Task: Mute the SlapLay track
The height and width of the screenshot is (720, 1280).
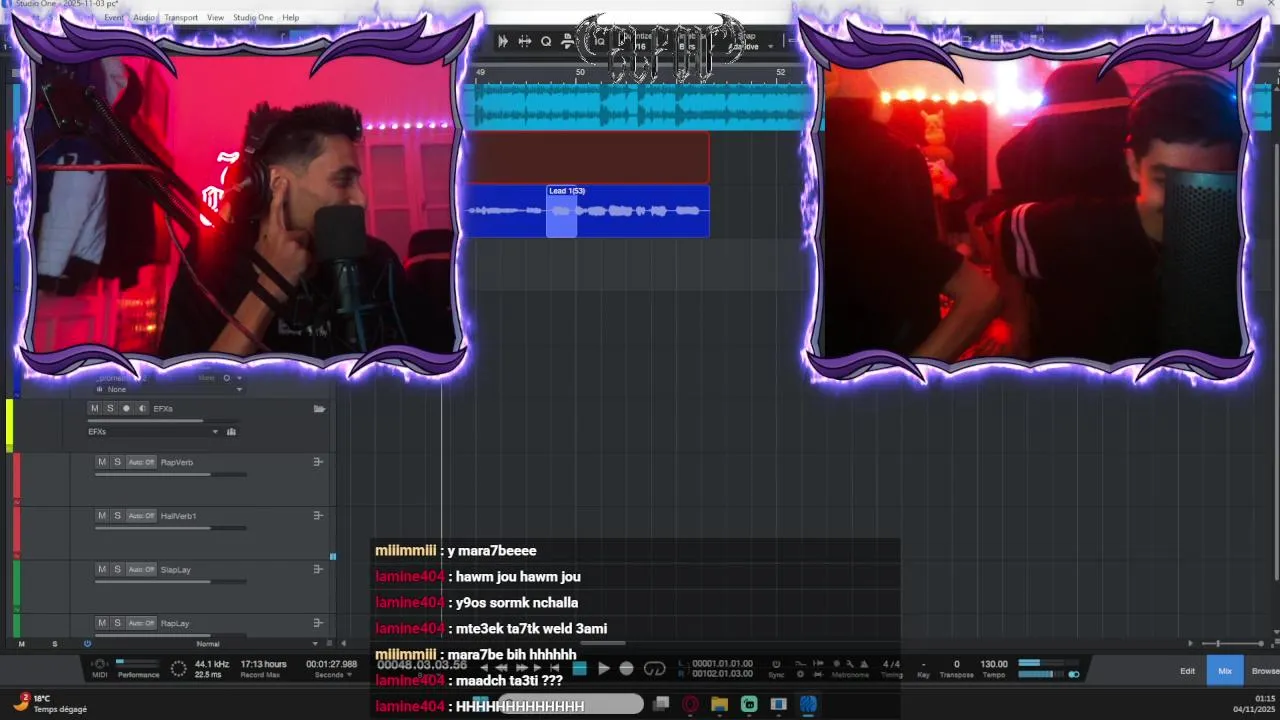Action: tap(101, 569)
